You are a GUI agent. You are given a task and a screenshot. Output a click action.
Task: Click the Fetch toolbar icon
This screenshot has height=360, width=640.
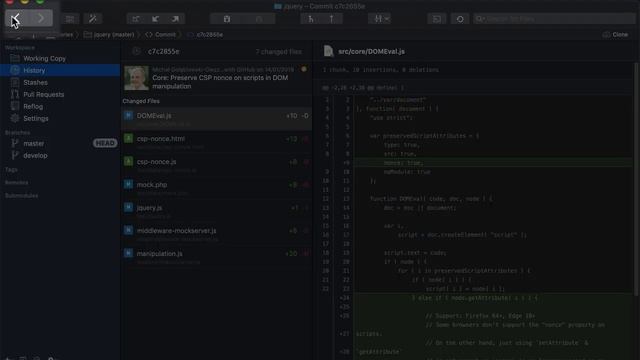point(136,19)
